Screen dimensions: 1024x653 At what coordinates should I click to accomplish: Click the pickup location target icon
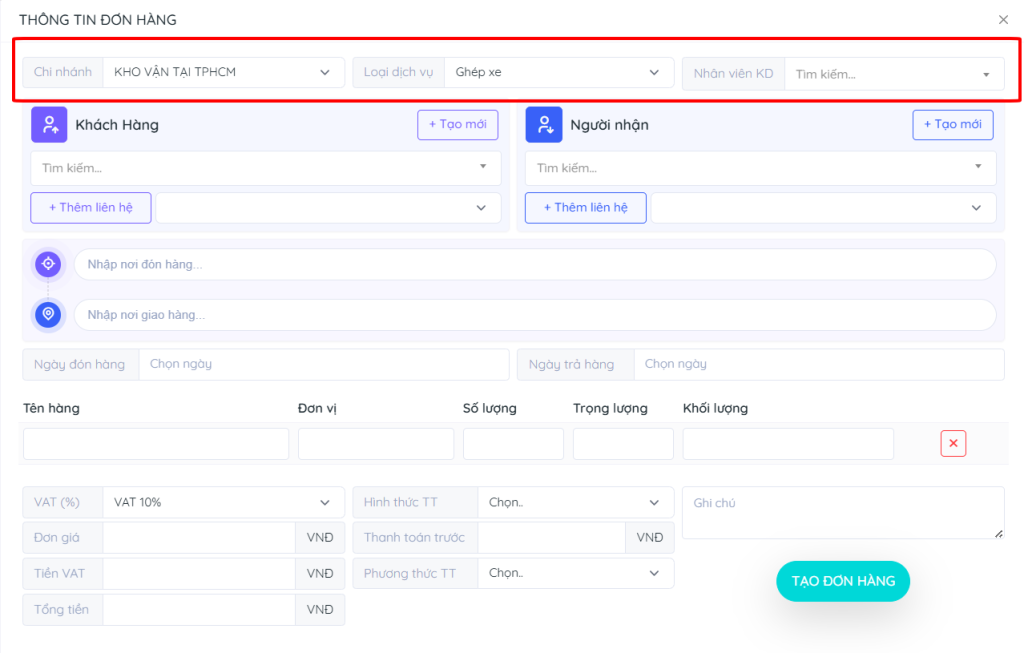48,264
